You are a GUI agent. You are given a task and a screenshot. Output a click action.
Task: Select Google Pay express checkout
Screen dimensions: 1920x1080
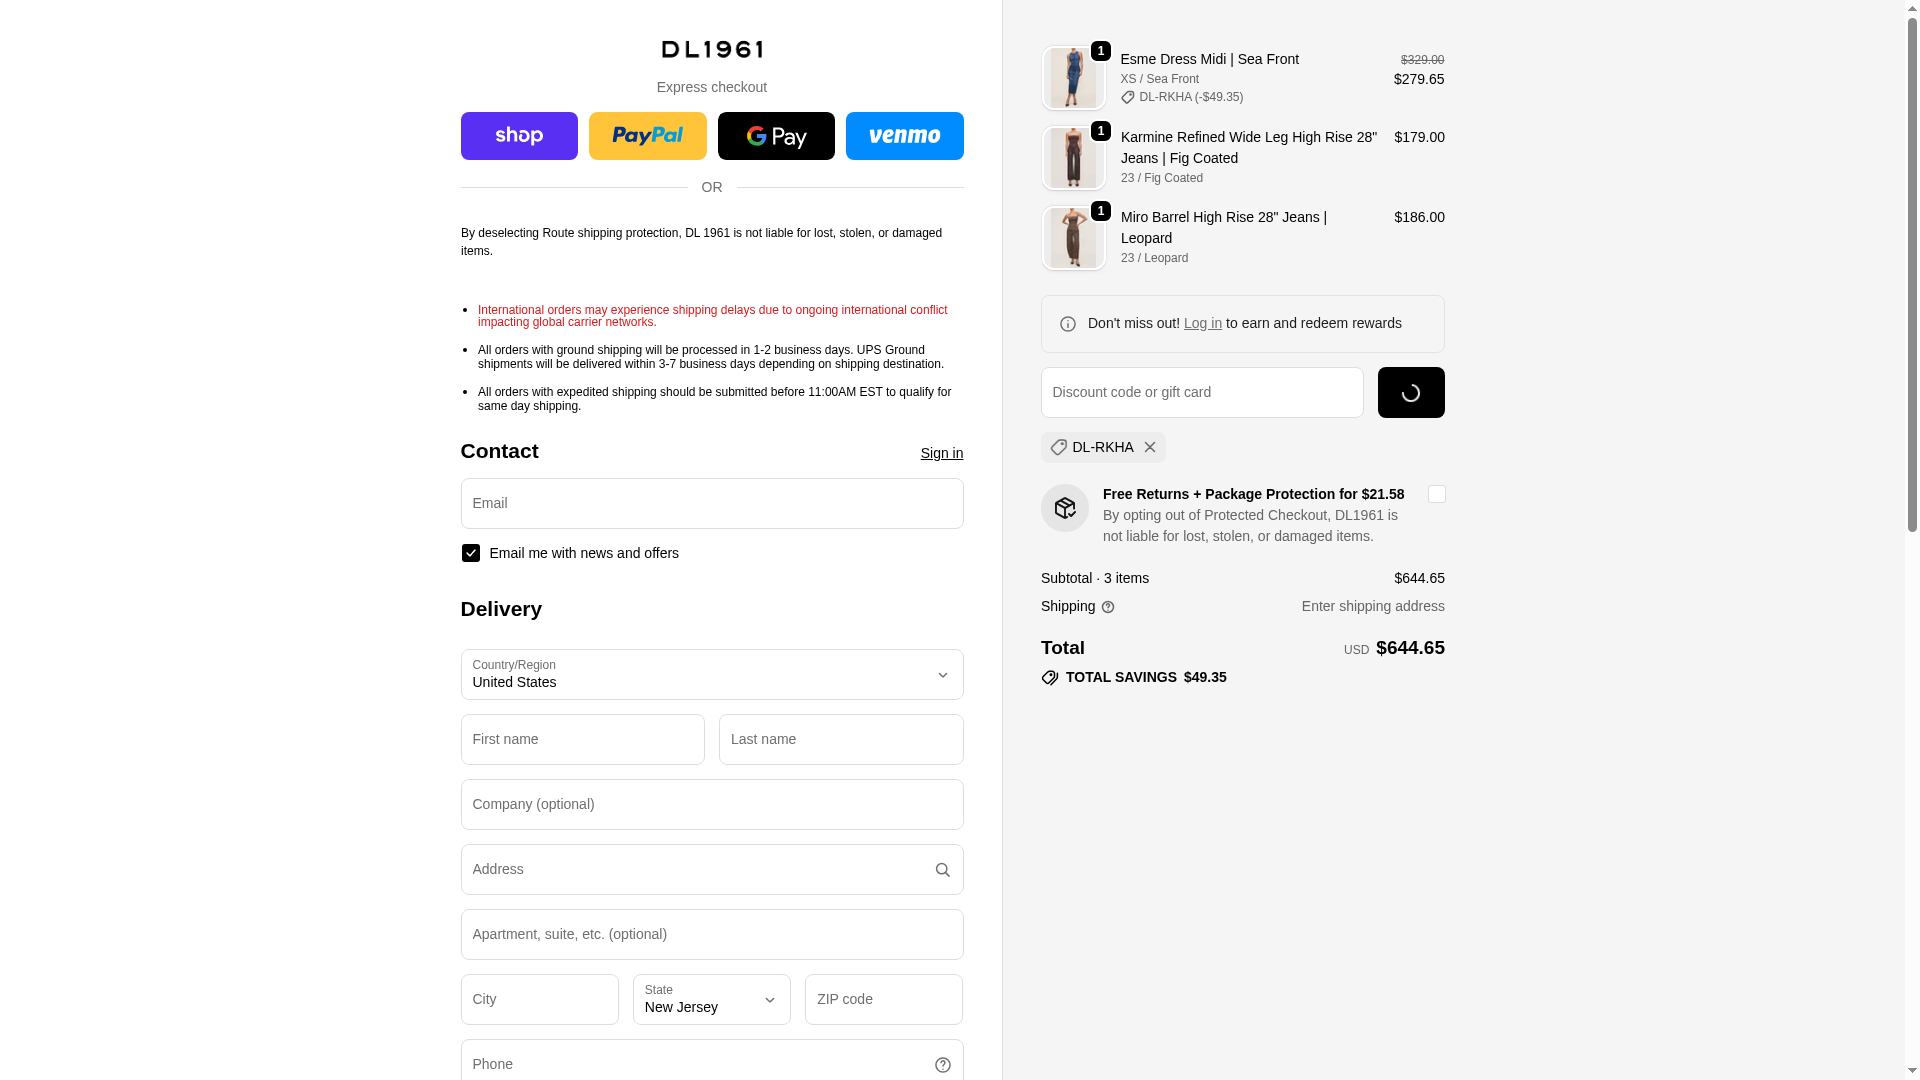click(x=776, y=136)
